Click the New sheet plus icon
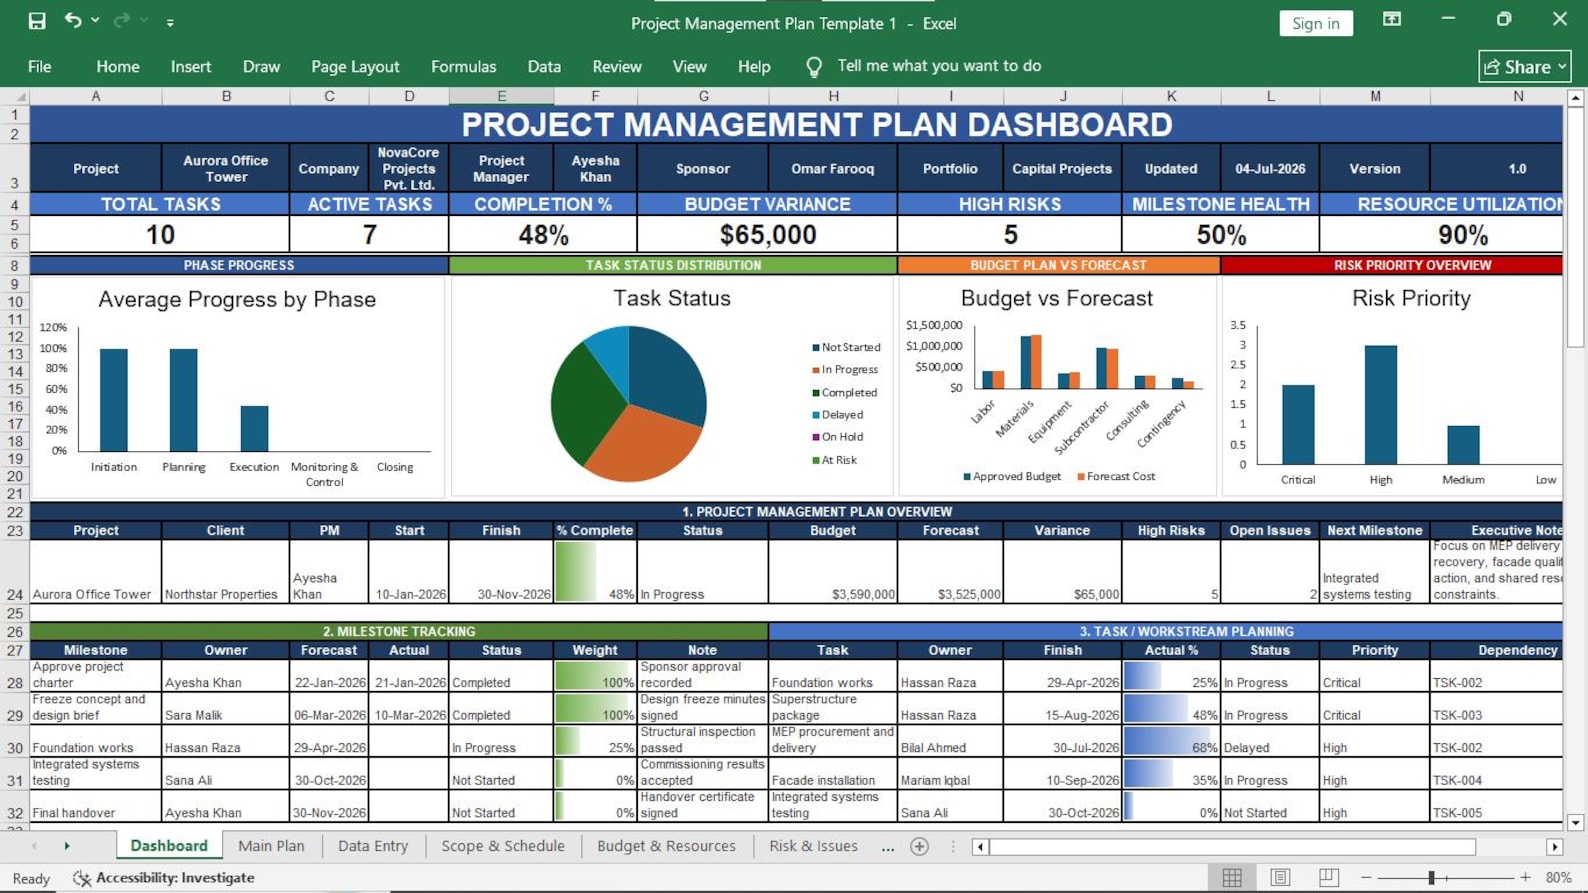The image size is (1588, 893). 920,847
